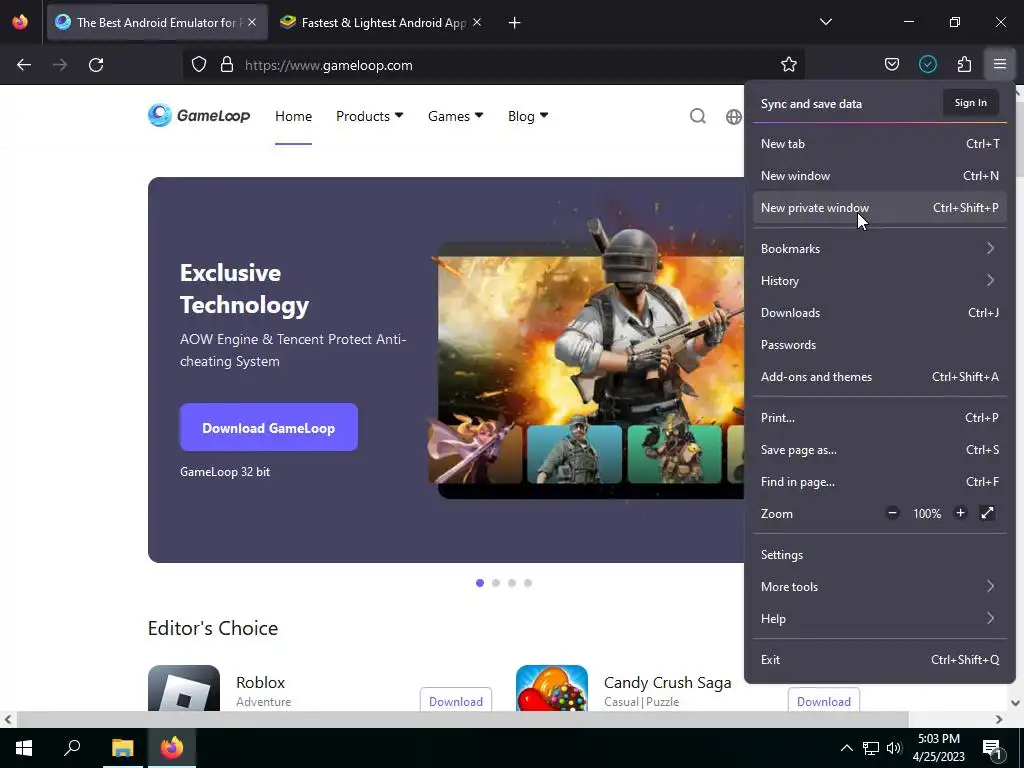Open the Extensions puzzle-piece icon
The height and width of the screenshot is (768, 1024).
click(964, 64)
